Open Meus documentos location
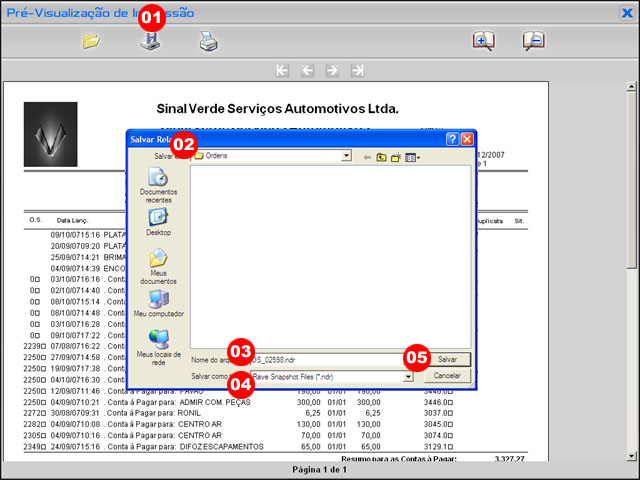Screen dimensions: 640x480 point(158,265)
